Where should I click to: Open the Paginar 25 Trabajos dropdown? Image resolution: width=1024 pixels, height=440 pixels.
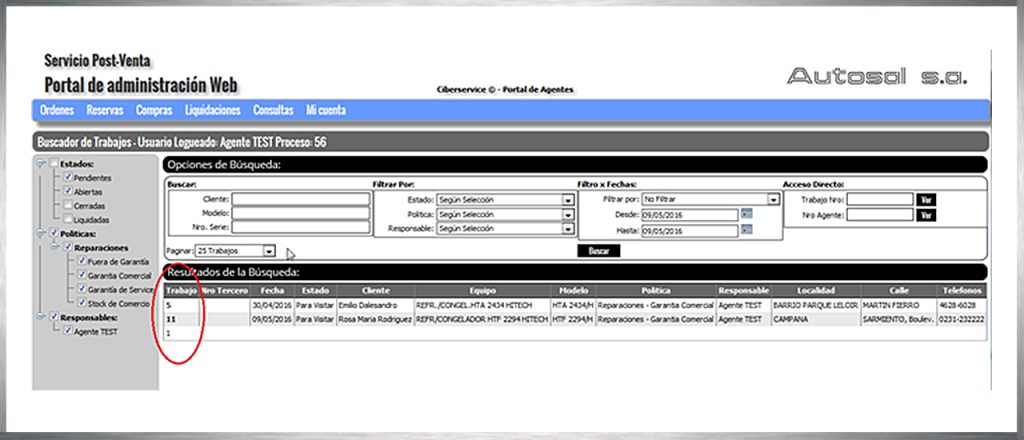click(269, 251)
